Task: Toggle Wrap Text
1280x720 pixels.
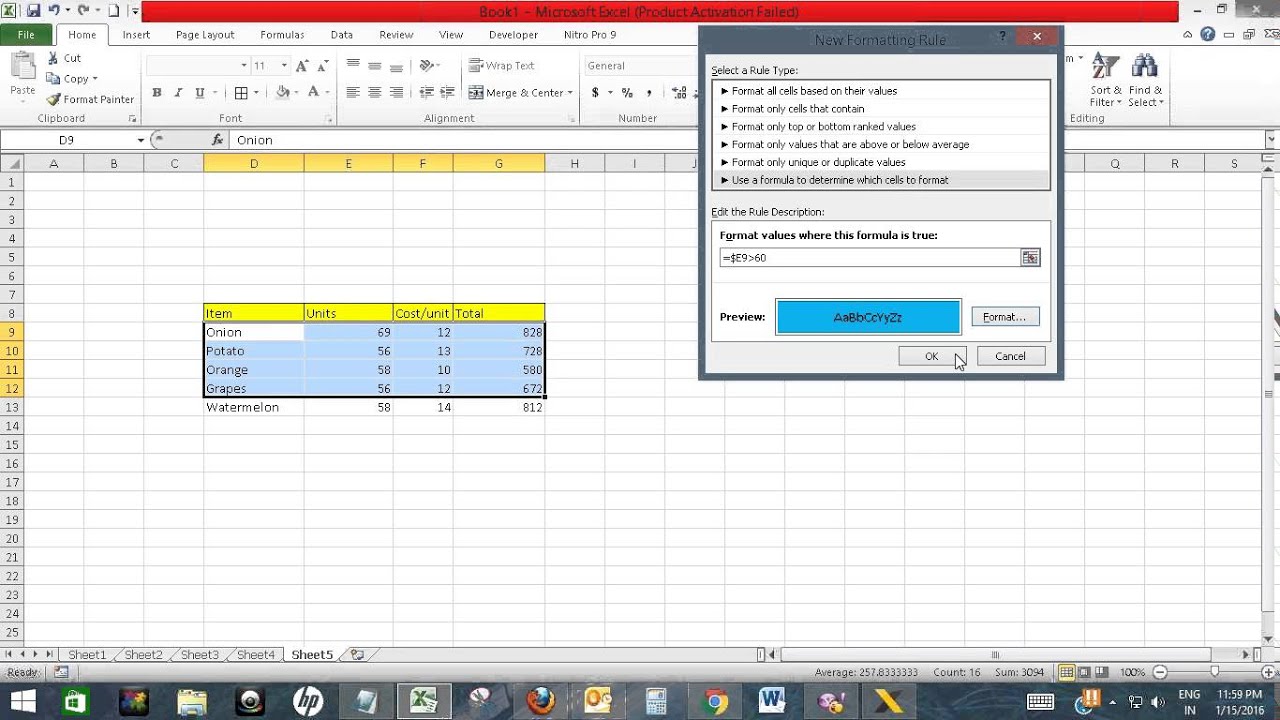Action: click(501, 65)
